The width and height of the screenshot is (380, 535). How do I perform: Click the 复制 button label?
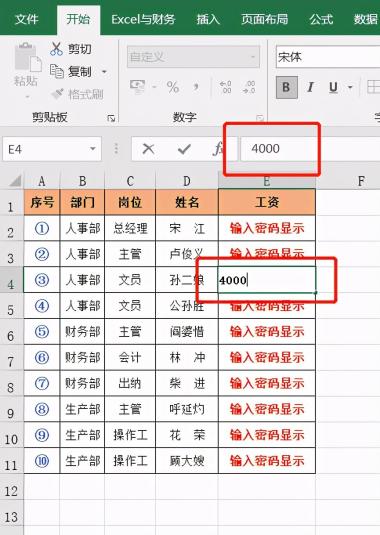click(79, 72)
